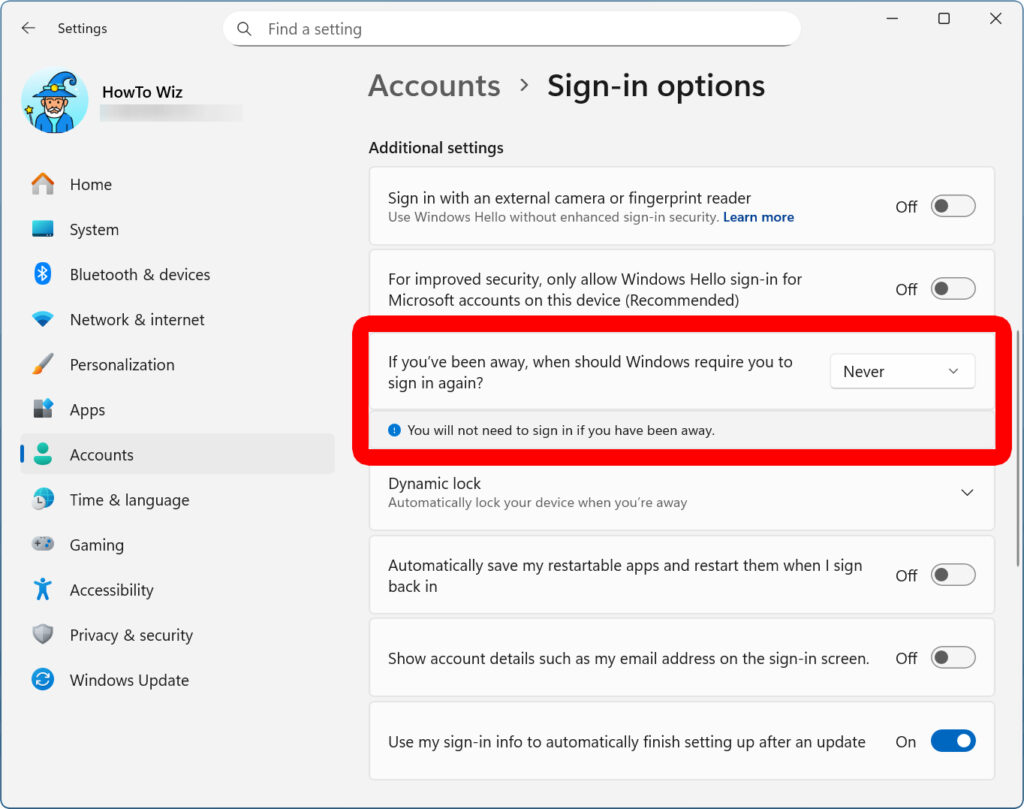1024x809 pixels.
Task: Open Windows Update settings
Action: [x=128, y=679]
